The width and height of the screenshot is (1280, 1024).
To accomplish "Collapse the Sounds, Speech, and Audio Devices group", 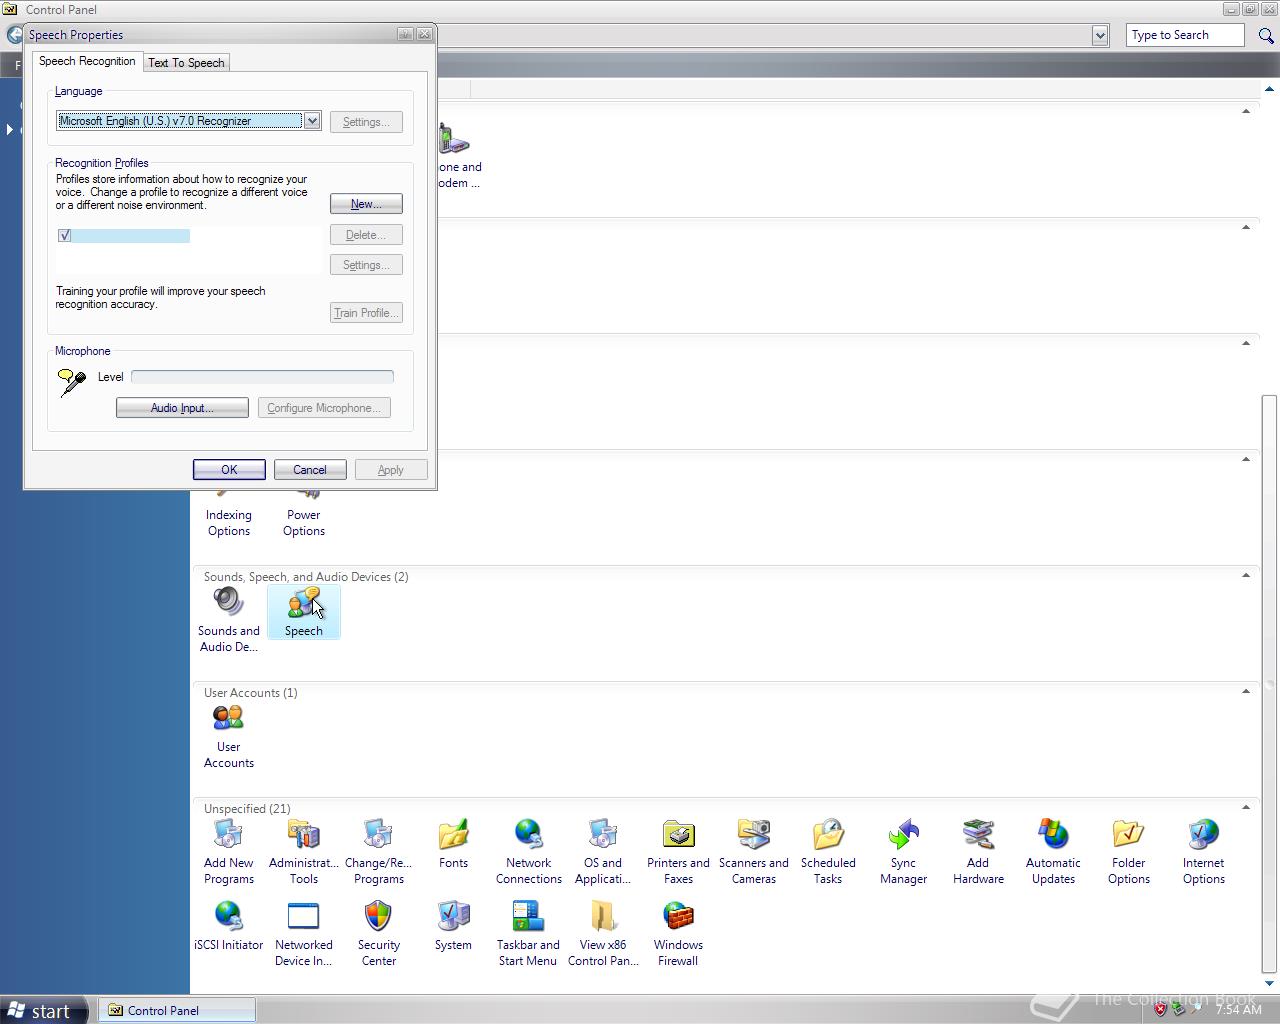I will coord(1246,575).
